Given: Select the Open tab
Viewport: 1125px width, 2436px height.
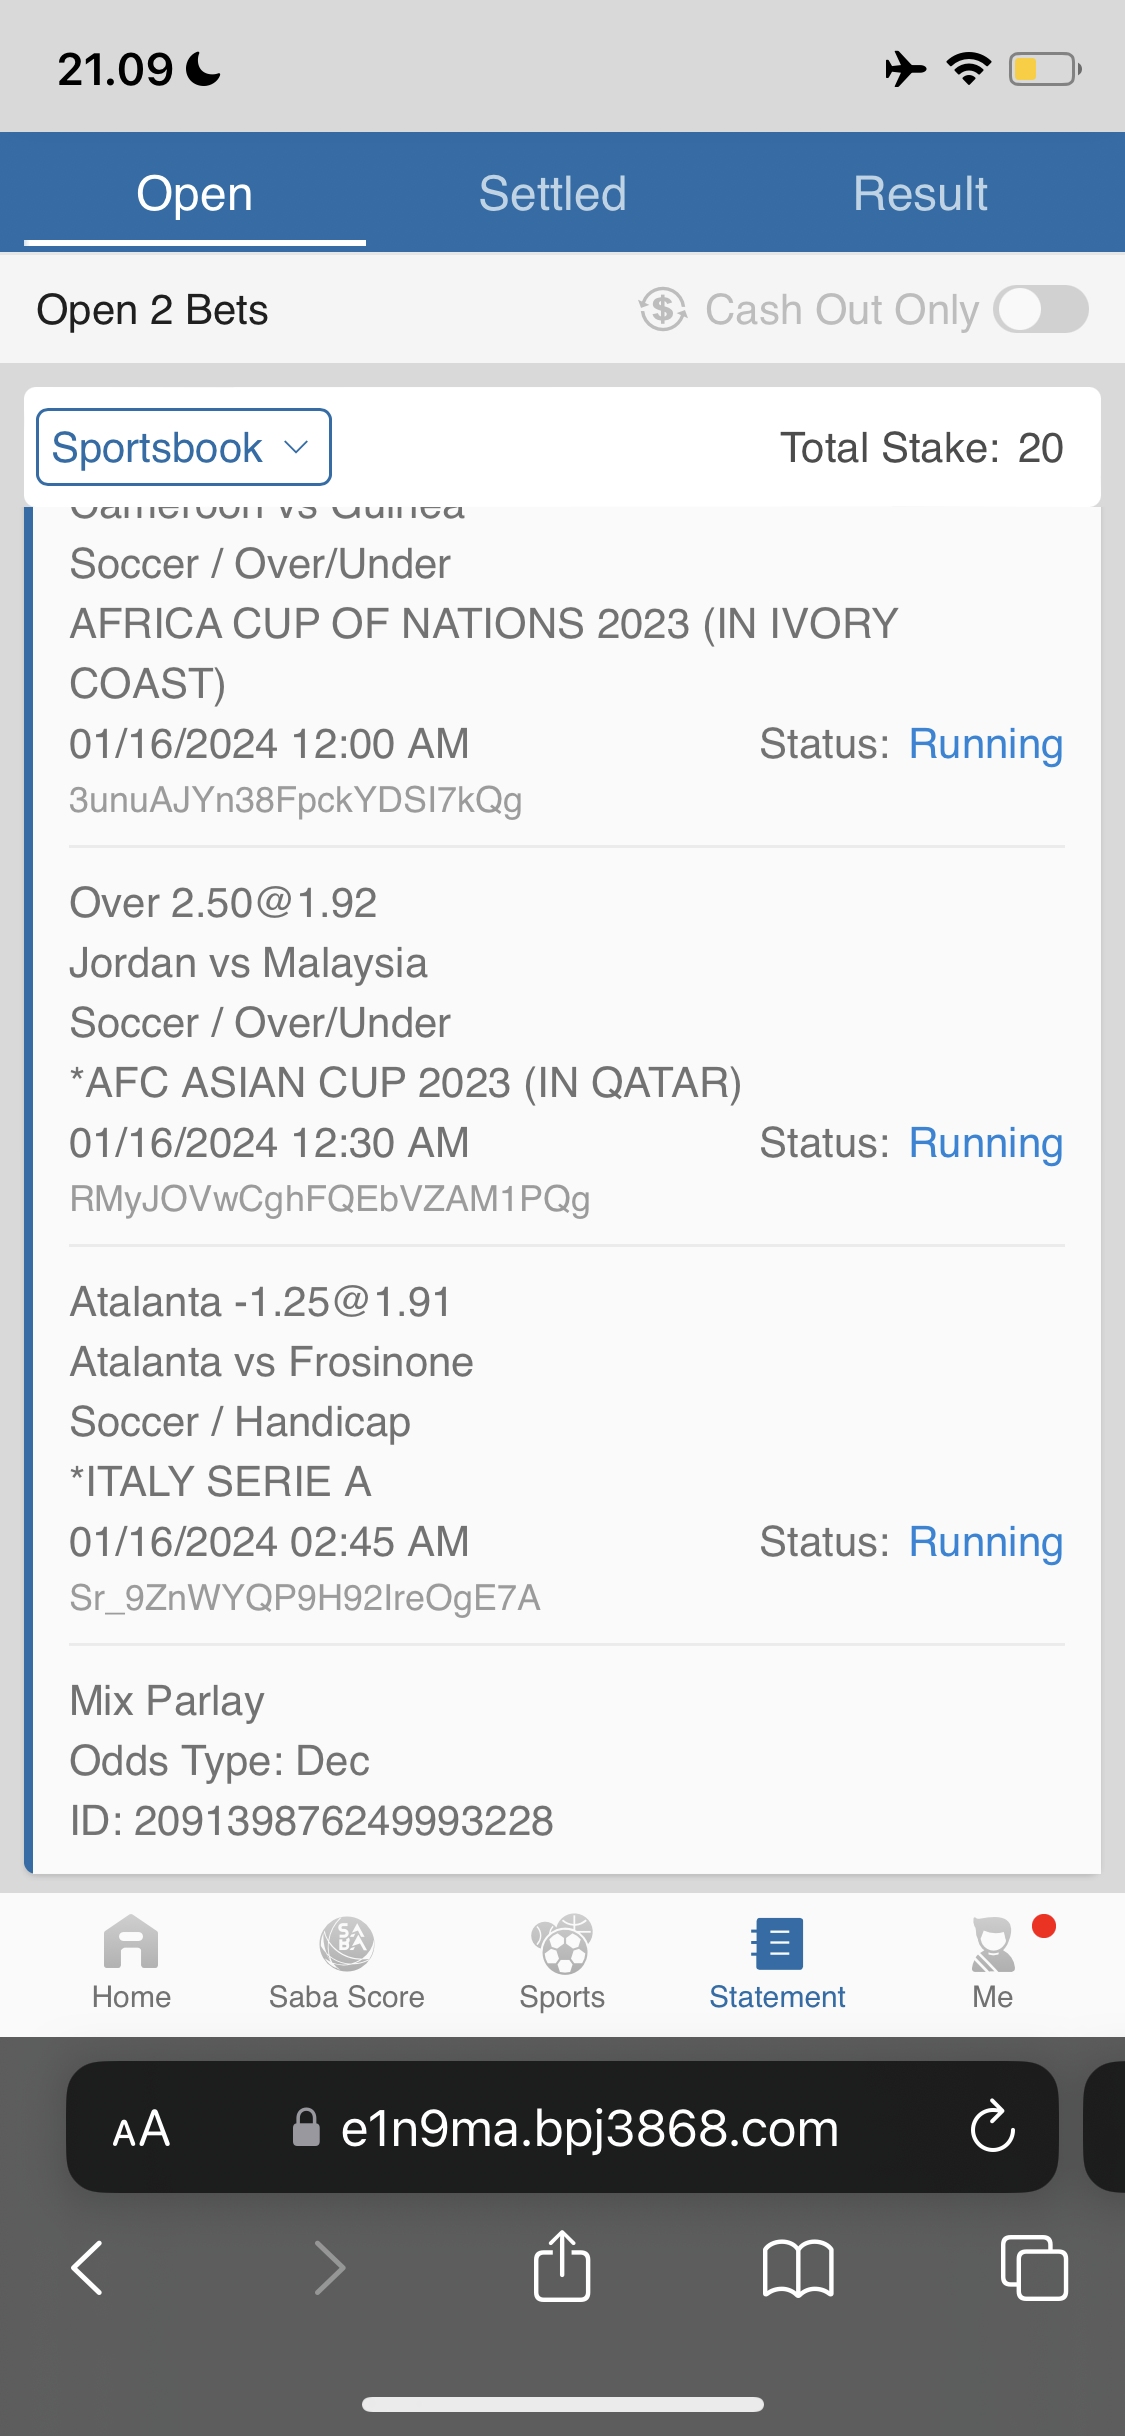Looking at the screenshot, I should pyautogui.click(x=194, y=193).
